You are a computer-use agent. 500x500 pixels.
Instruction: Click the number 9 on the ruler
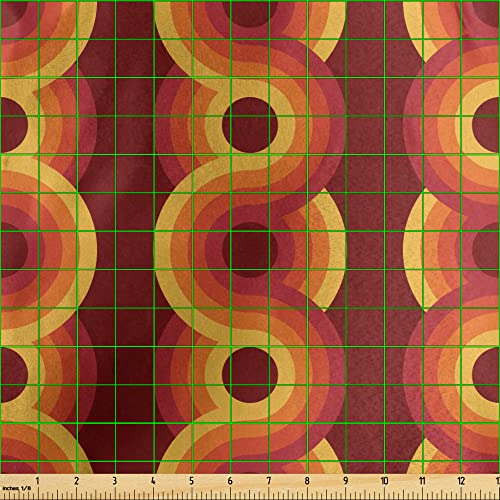(345, 481)
